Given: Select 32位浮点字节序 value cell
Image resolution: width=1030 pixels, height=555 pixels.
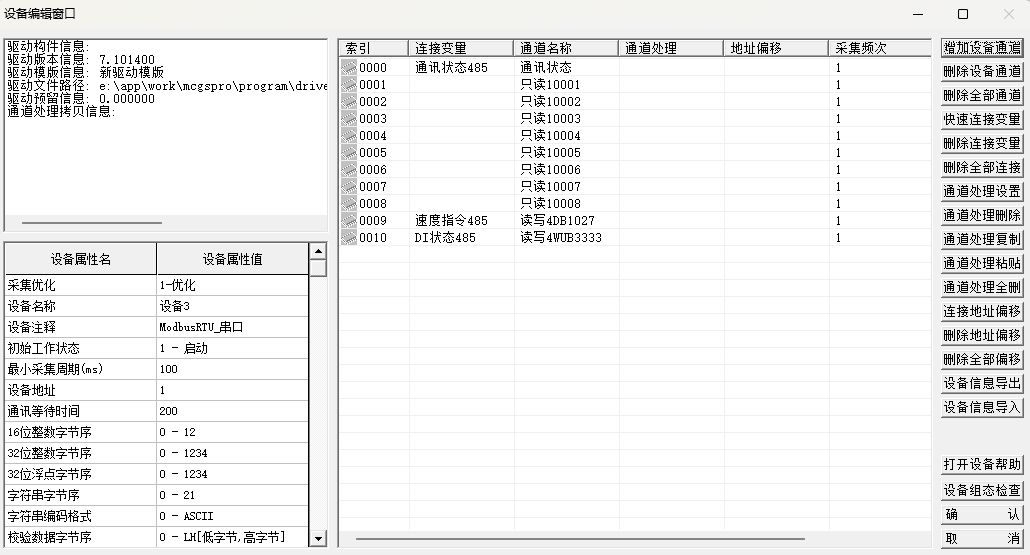Looking at the screenshot, I should tap(232, 474).
